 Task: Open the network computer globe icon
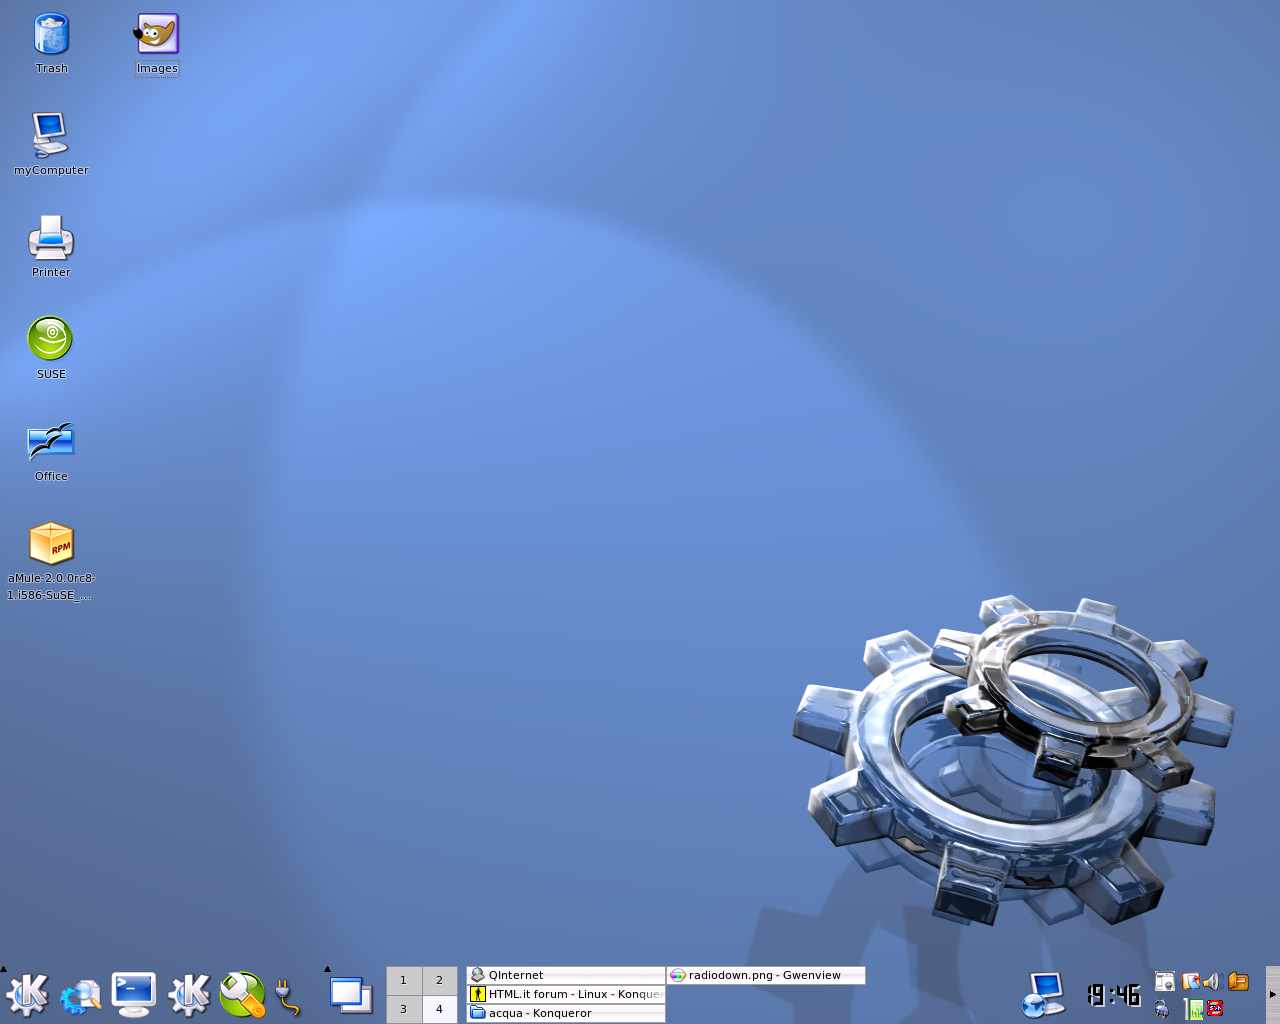point(1045,994)
